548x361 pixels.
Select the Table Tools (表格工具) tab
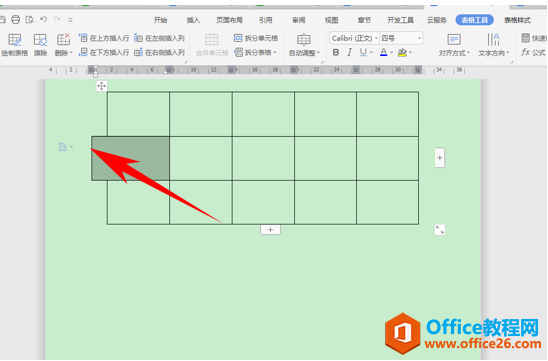click(474, 20)
